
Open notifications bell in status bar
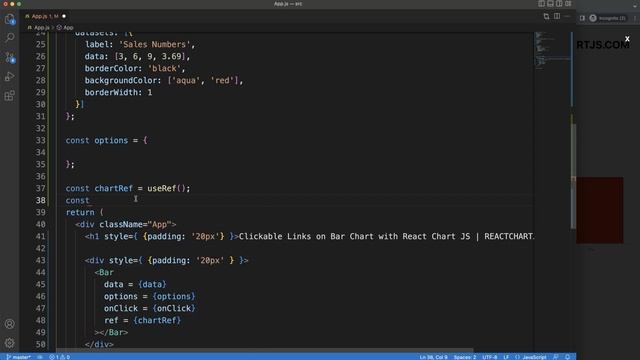(567, 357)
